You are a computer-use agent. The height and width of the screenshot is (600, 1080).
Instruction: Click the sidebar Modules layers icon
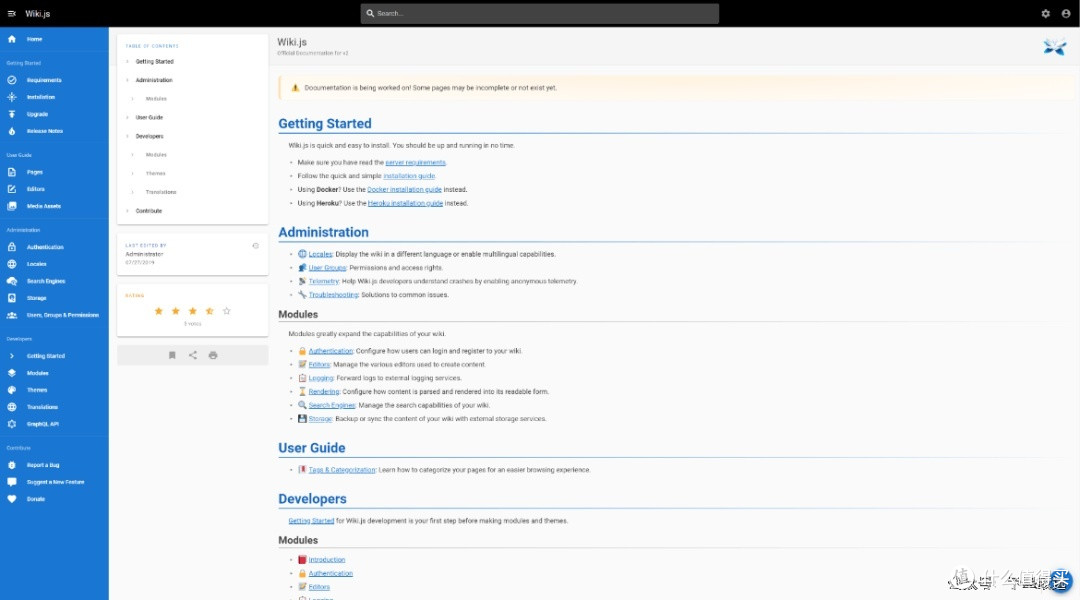pyautogui.click(x=12, y=373)
